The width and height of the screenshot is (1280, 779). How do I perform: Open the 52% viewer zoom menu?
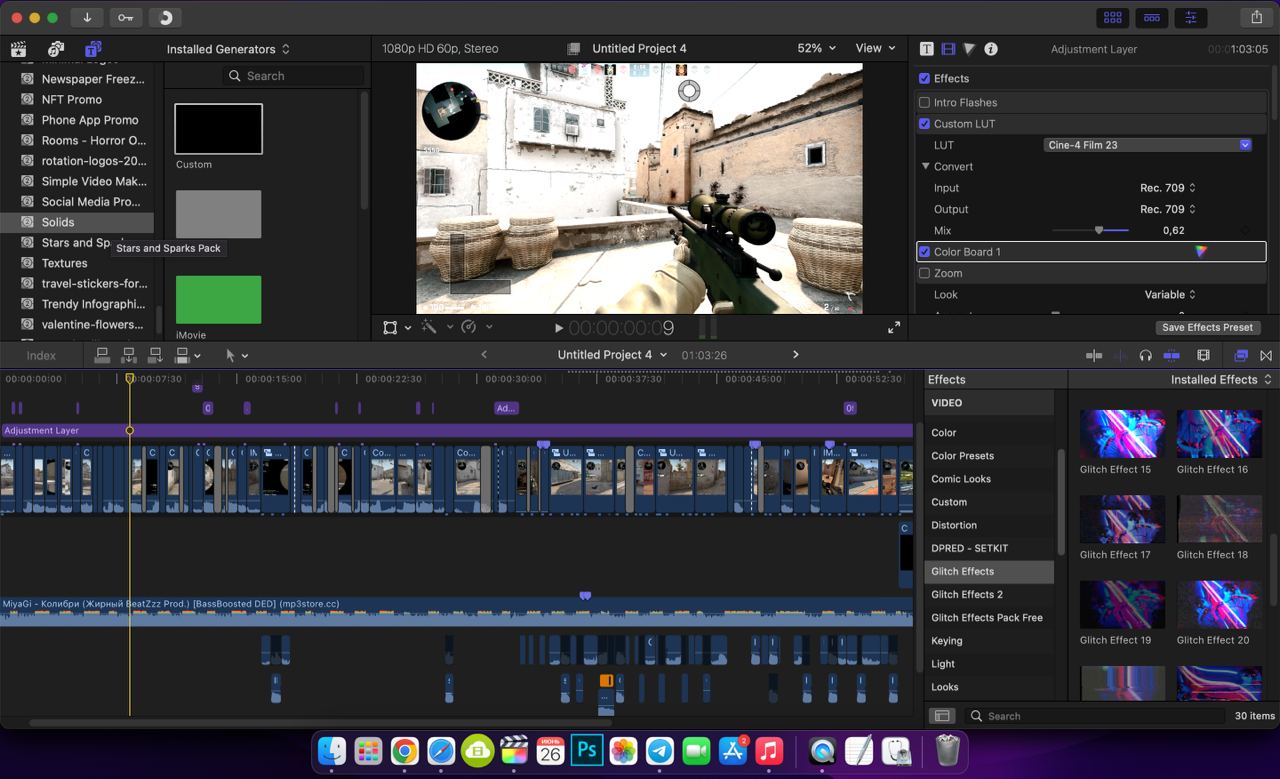pyautogui.click(x=817, y=48)
